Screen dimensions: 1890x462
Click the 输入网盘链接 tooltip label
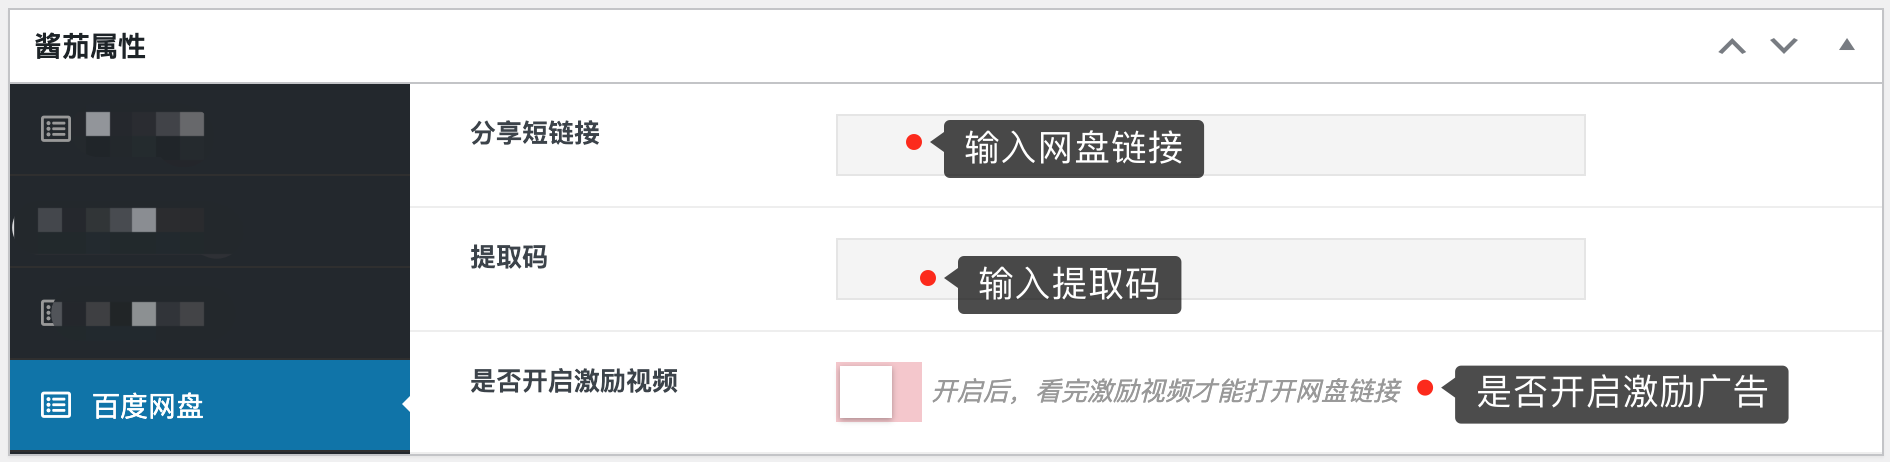1073,149
